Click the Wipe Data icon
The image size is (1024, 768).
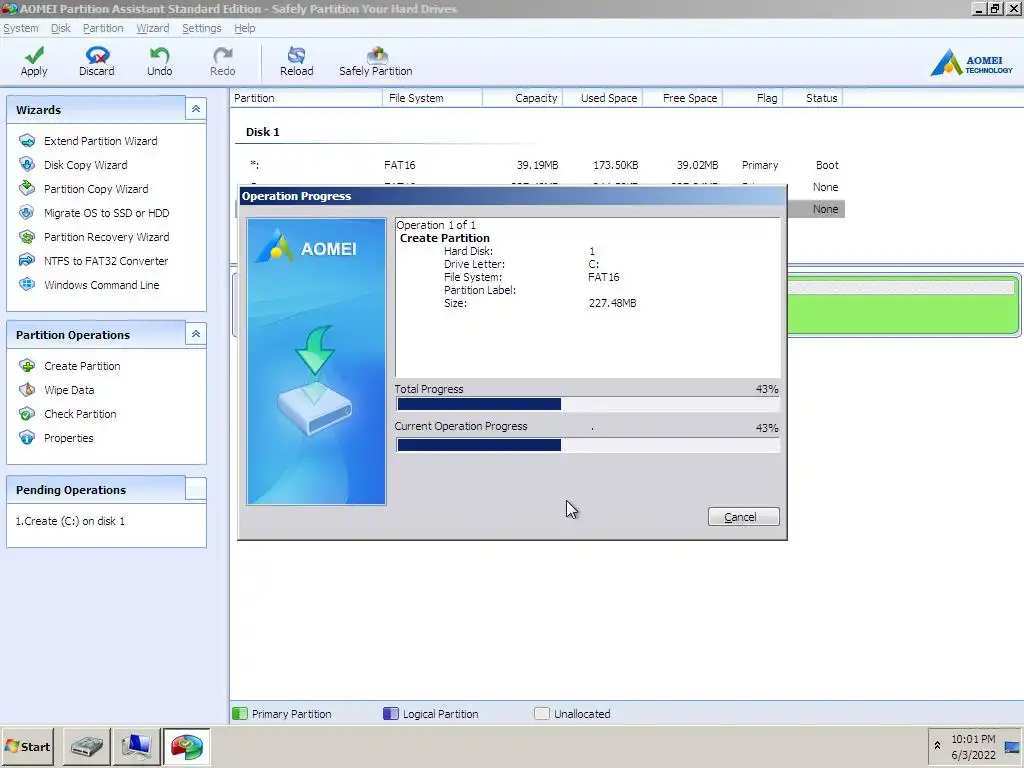[27, 390]
